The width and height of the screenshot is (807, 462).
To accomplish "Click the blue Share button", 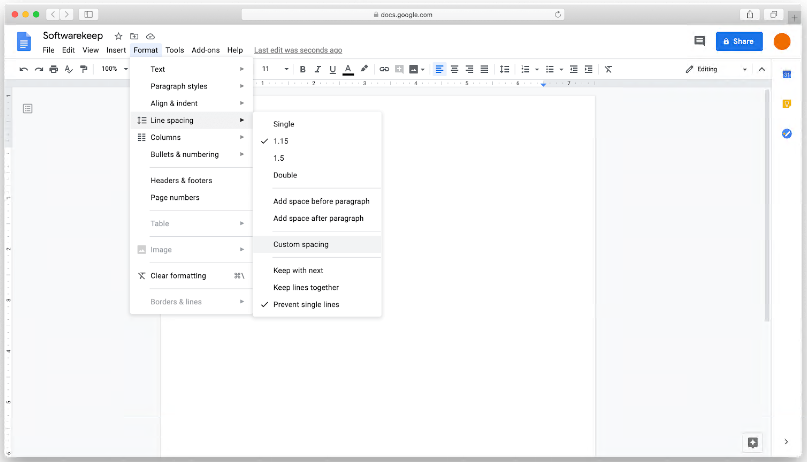I will pos(739,41).
